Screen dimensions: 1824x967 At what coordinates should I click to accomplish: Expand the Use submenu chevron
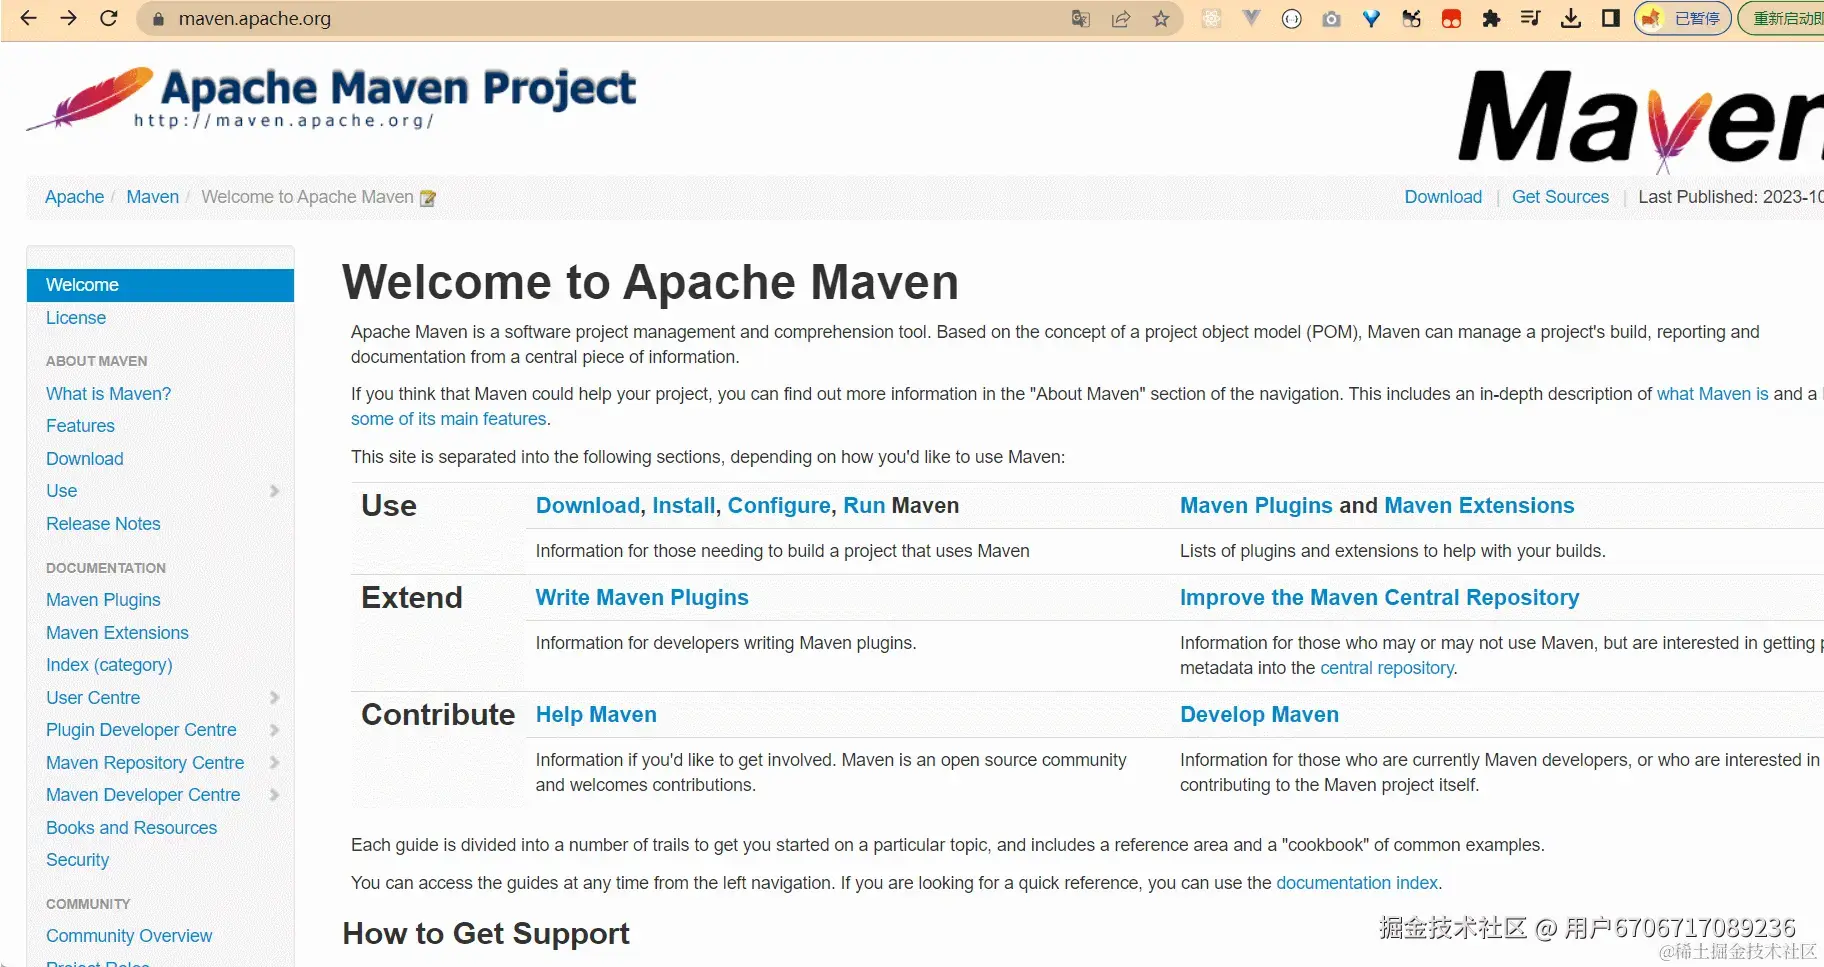(x=274, y=491)
